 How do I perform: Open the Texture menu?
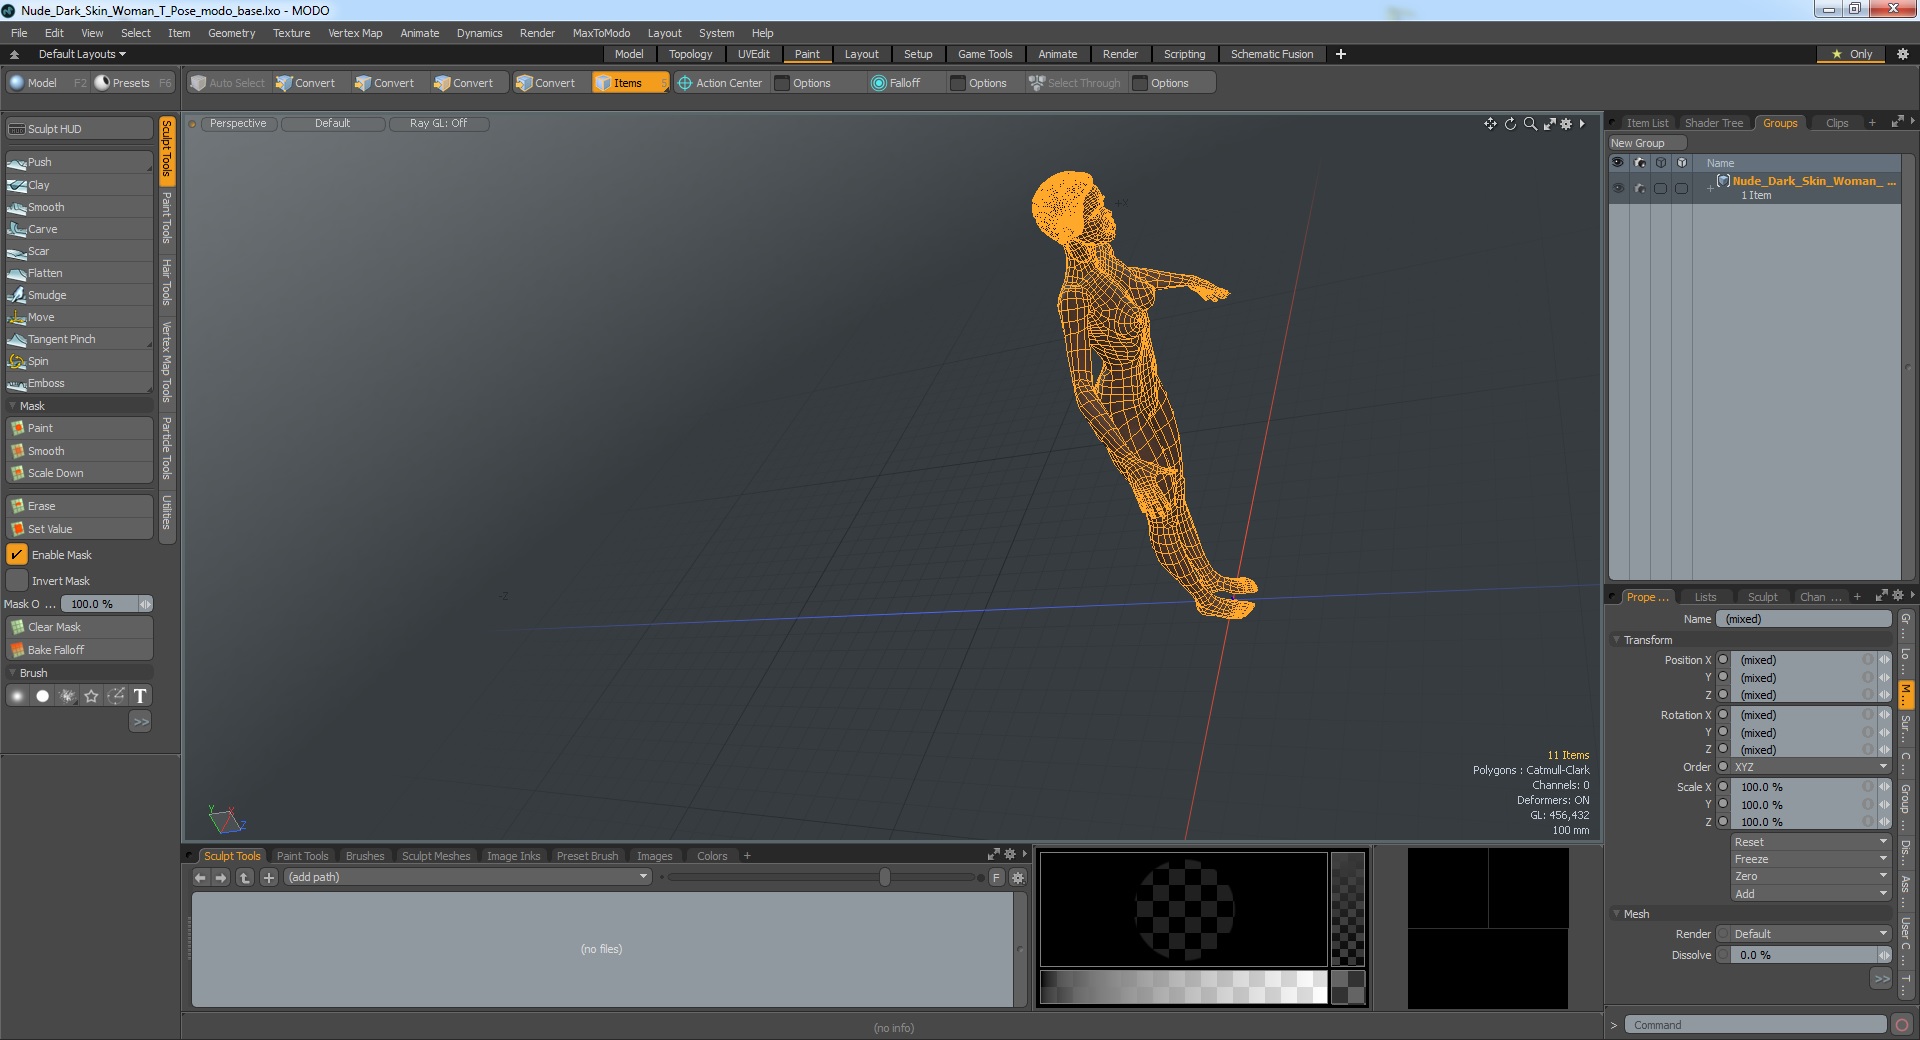pos(291,33)
